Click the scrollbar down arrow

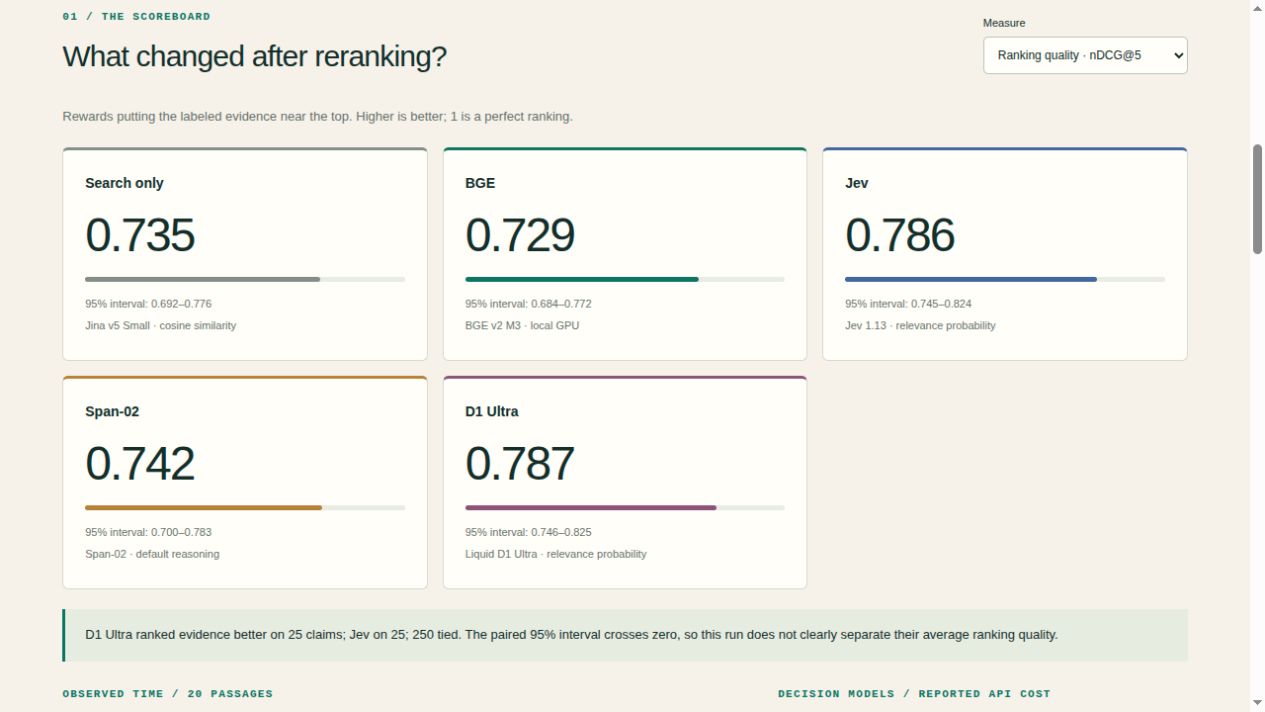1257,703
